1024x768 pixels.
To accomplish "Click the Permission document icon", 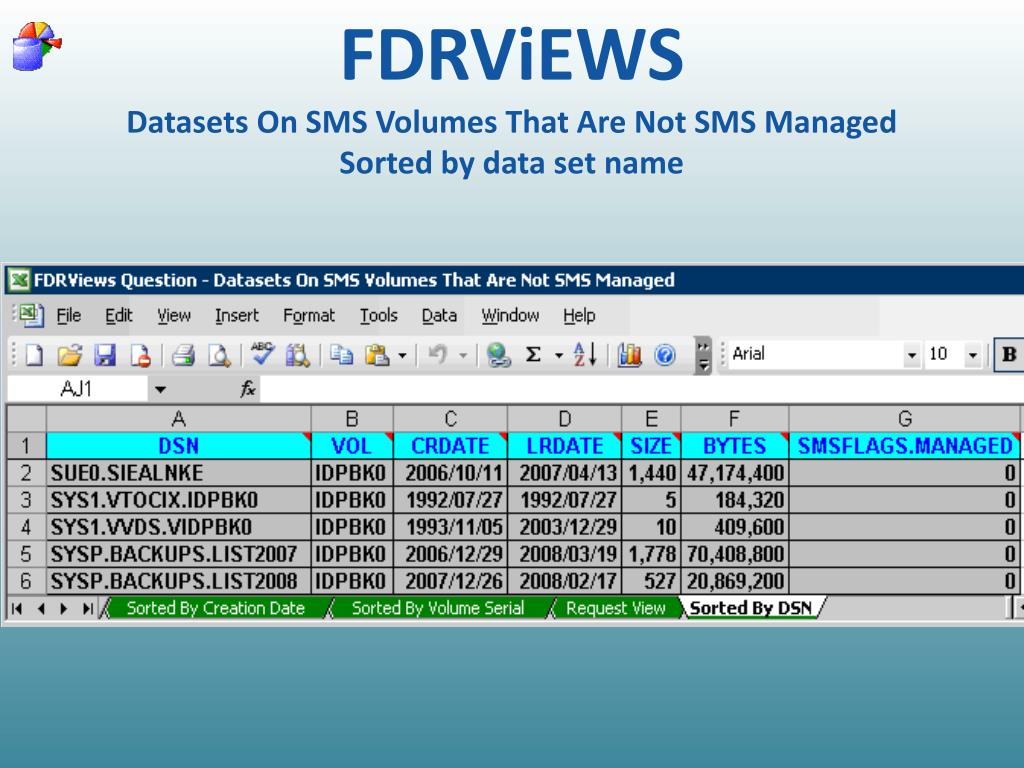I will coord(140,355).
